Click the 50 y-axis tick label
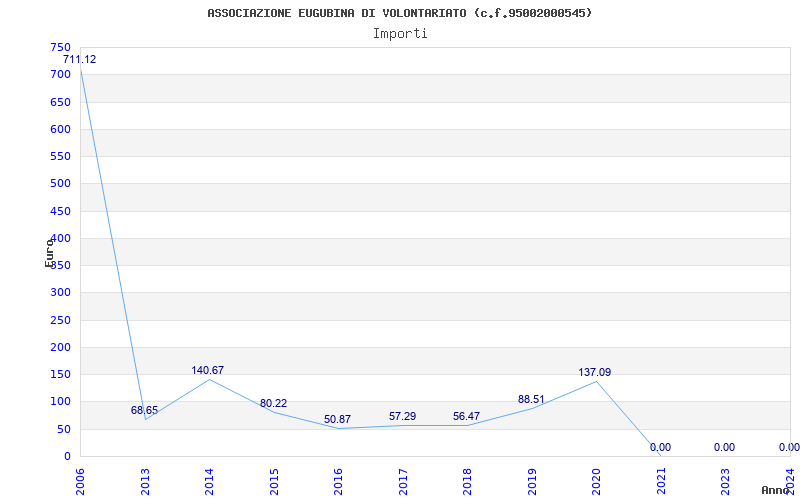 [x=64, y=430]
